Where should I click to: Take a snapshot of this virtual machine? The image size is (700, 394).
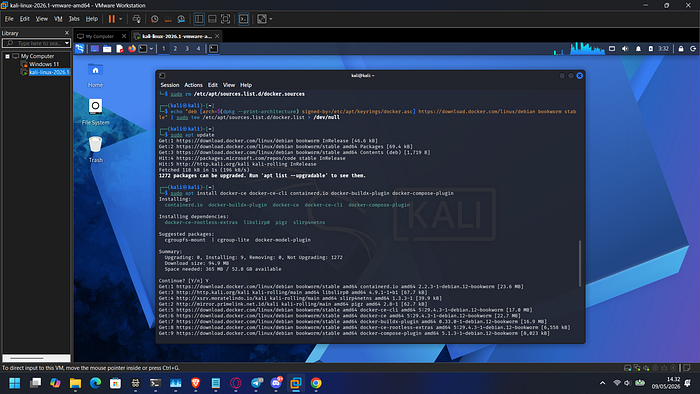(x=154, y=19)
